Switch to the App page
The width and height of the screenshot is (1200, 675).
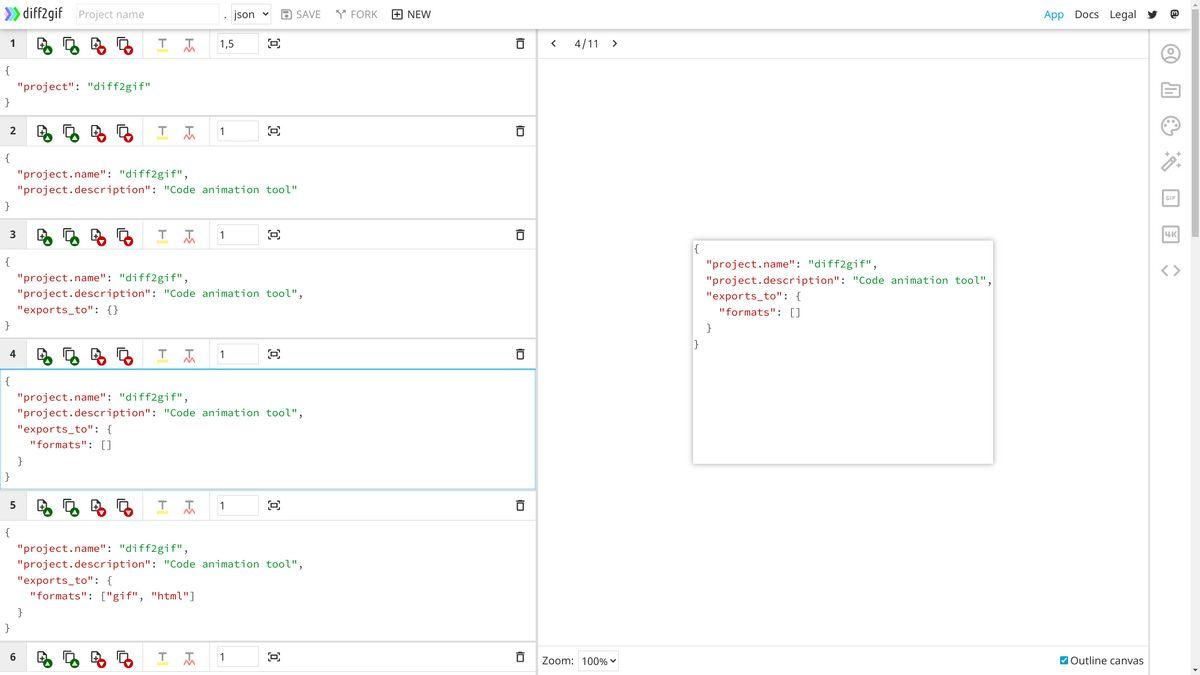coord(1054,14)
